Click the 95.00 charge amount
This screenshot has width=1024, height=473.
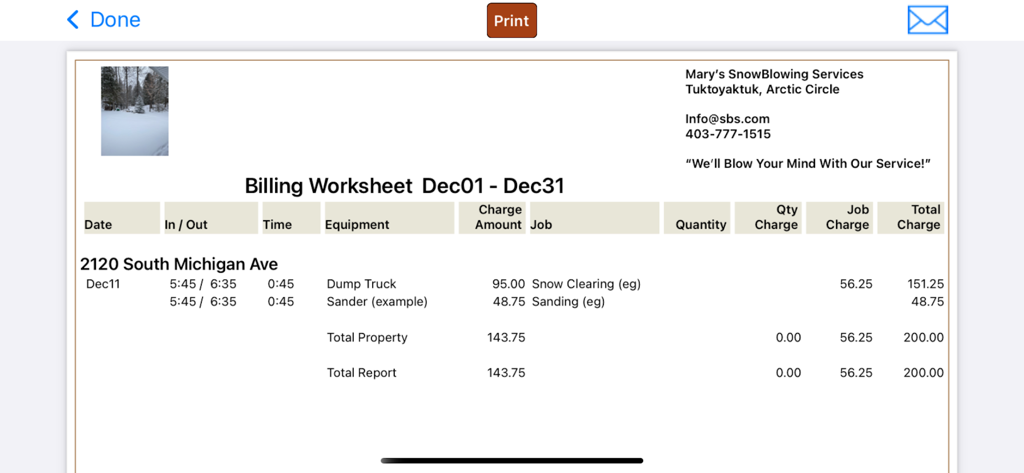click(x=509, y=284)
